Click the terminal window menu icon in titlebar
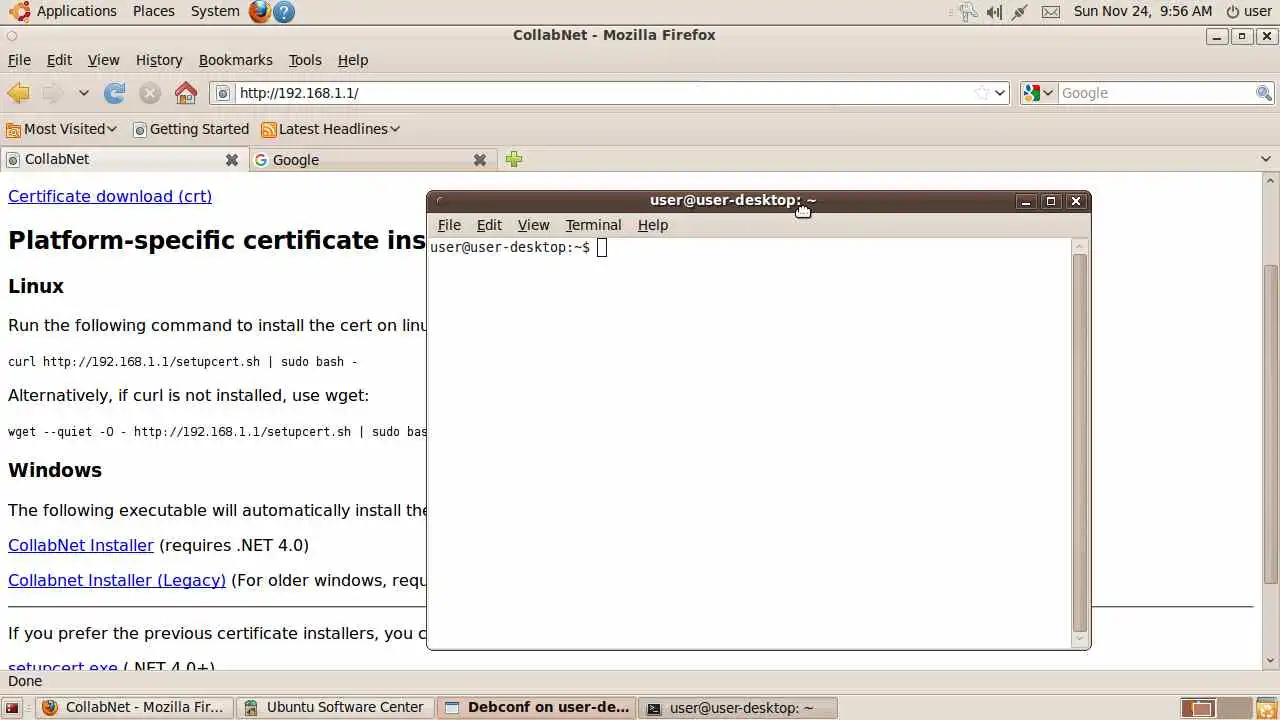This screenshot has height=720, width=1280. point(440,200)
